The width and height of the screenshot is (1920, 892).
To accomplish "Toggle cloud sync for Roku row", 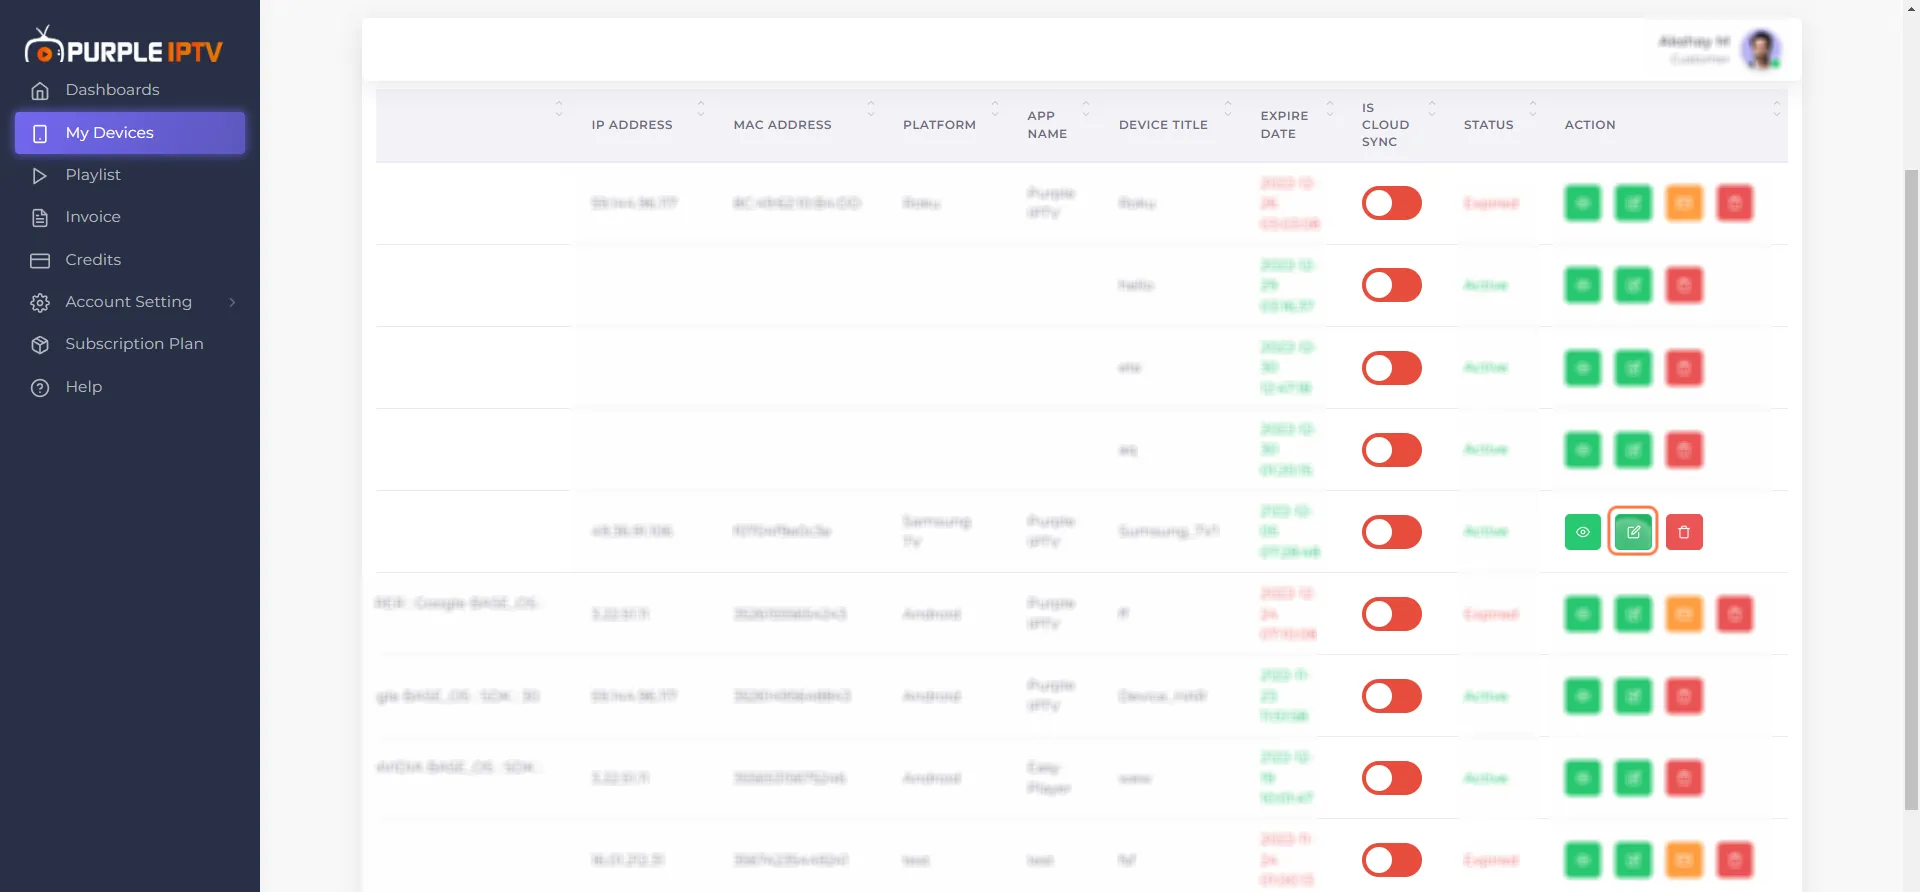I will pos(1391,203).
